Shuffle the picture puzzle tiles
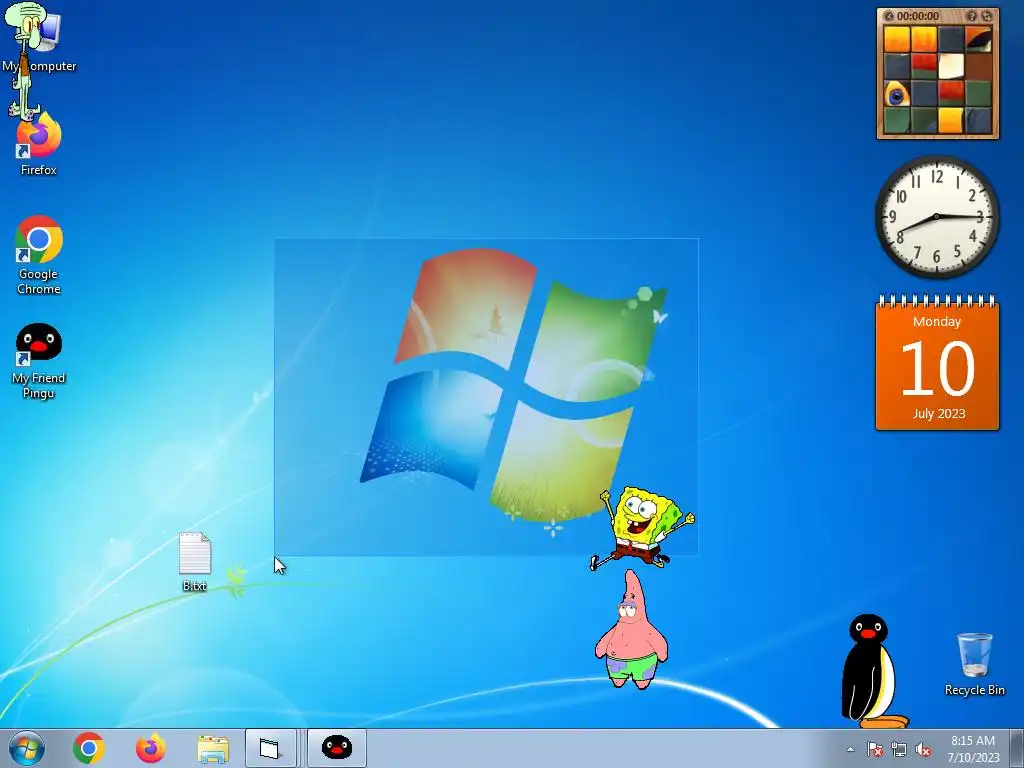1024x768 pixels. (x=987, y=16)
